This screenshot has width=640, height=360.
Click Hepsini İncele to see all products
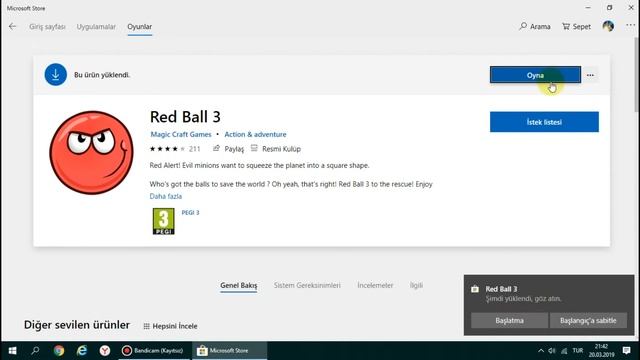[171, 326]
